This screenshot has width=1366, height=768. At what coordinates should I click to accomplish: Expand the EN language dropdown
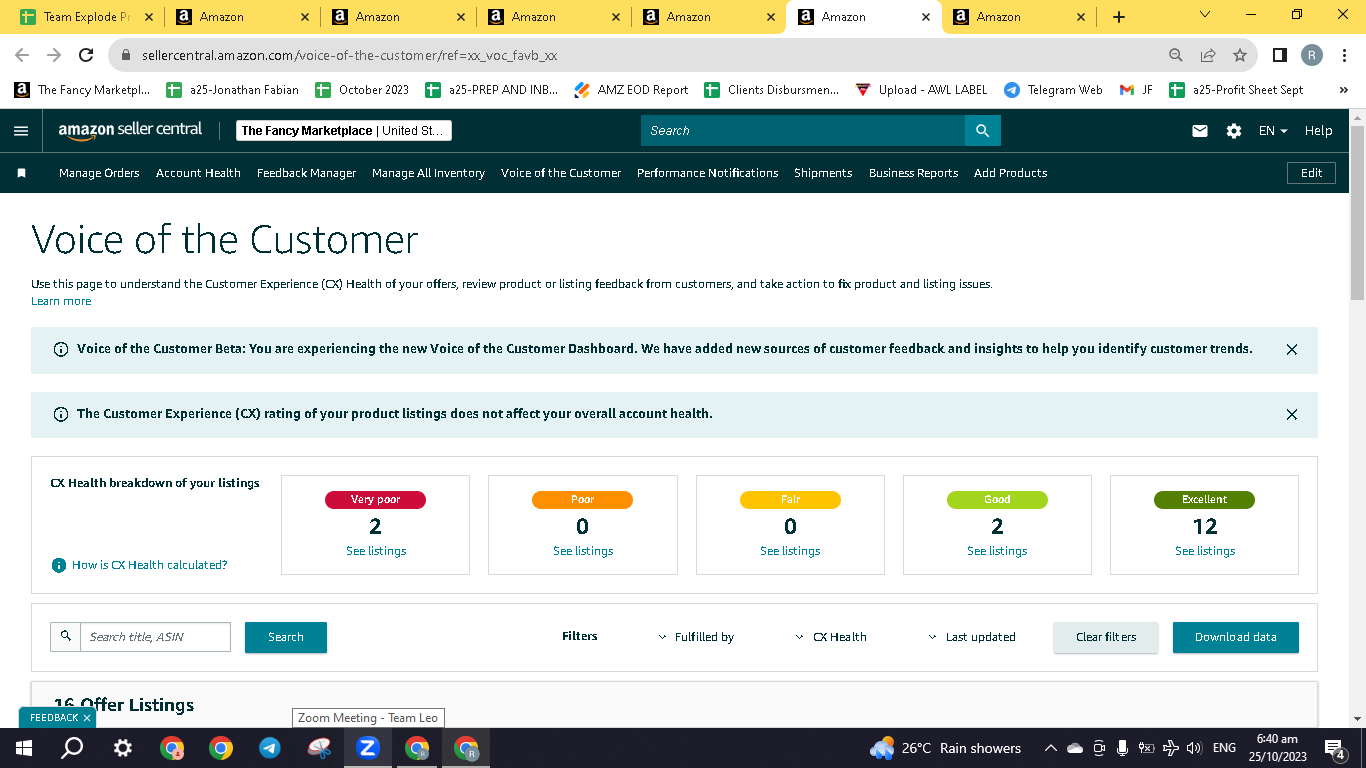click(x=1273, y=131)
